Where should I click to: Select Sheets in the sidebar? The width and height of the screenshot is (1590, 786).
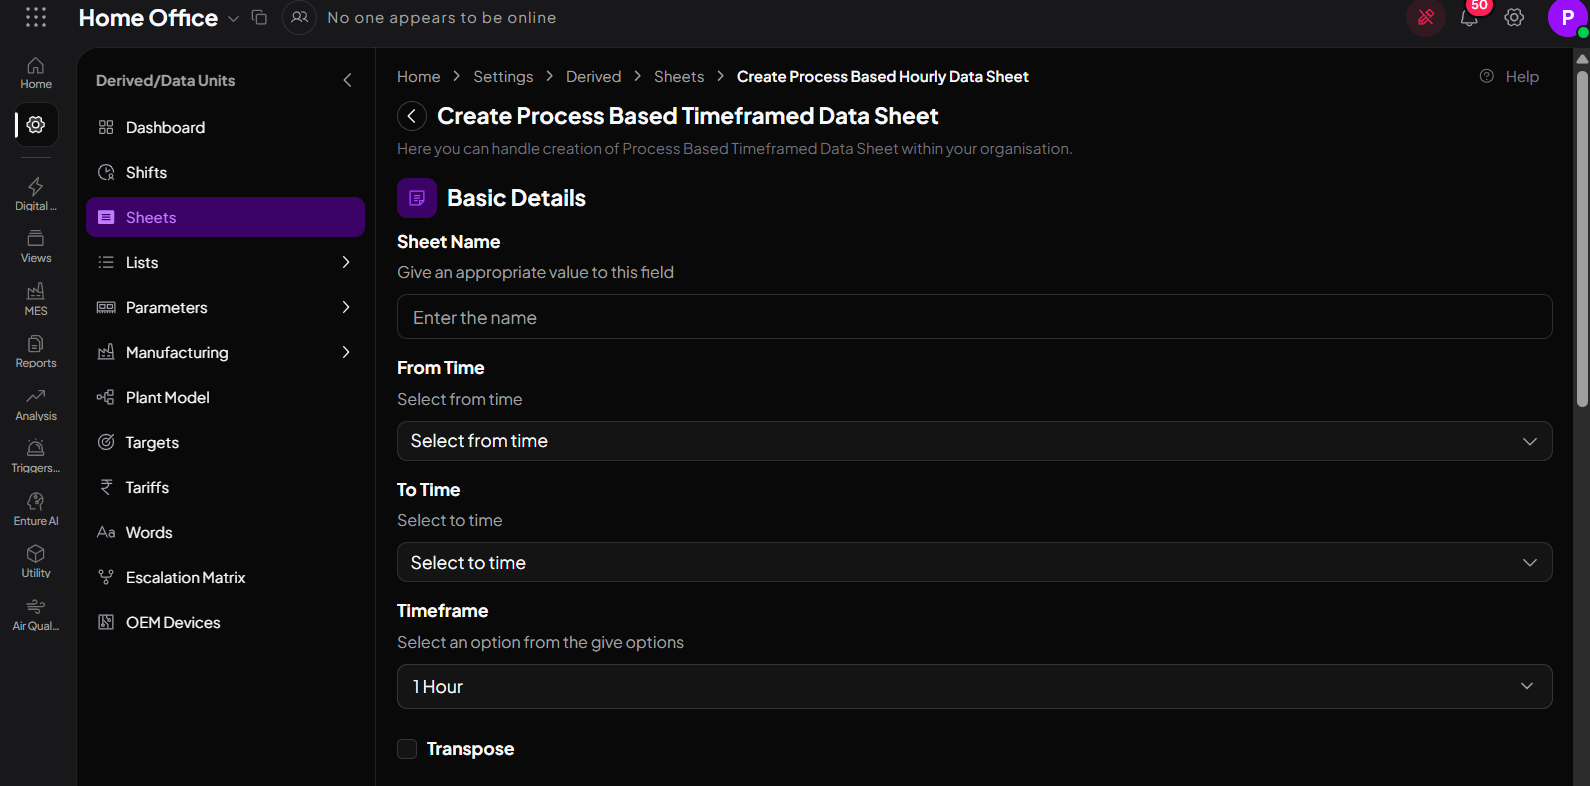[225, 217]
